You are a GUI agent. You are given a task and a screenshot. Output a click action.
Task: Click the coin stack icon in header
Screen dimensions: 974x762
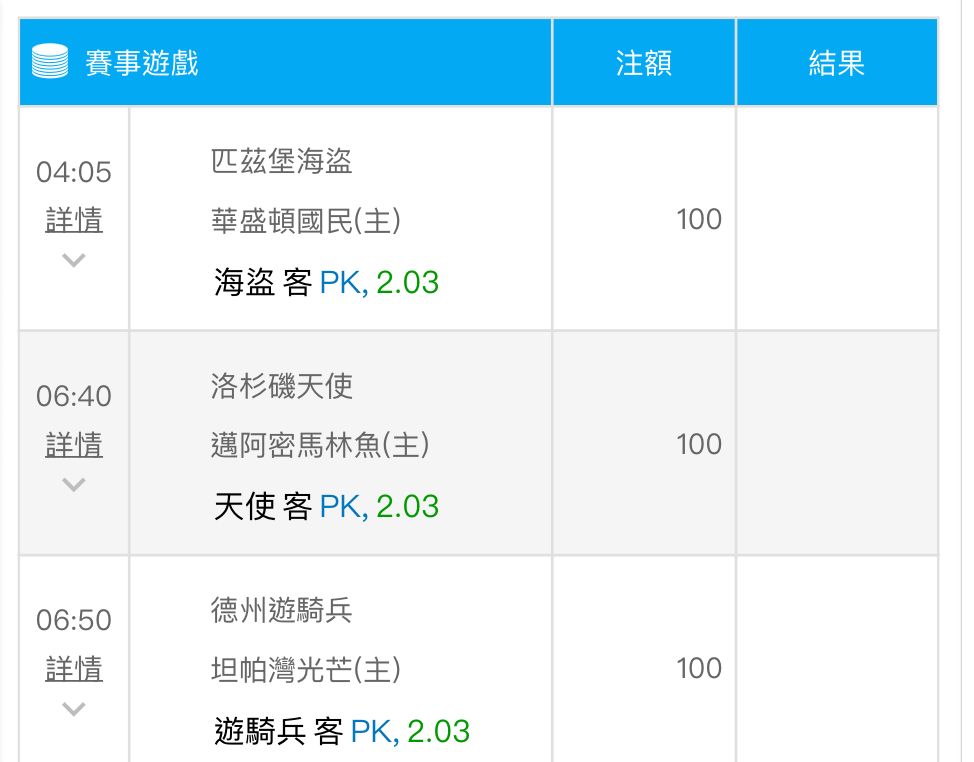[x=50, y=63]
